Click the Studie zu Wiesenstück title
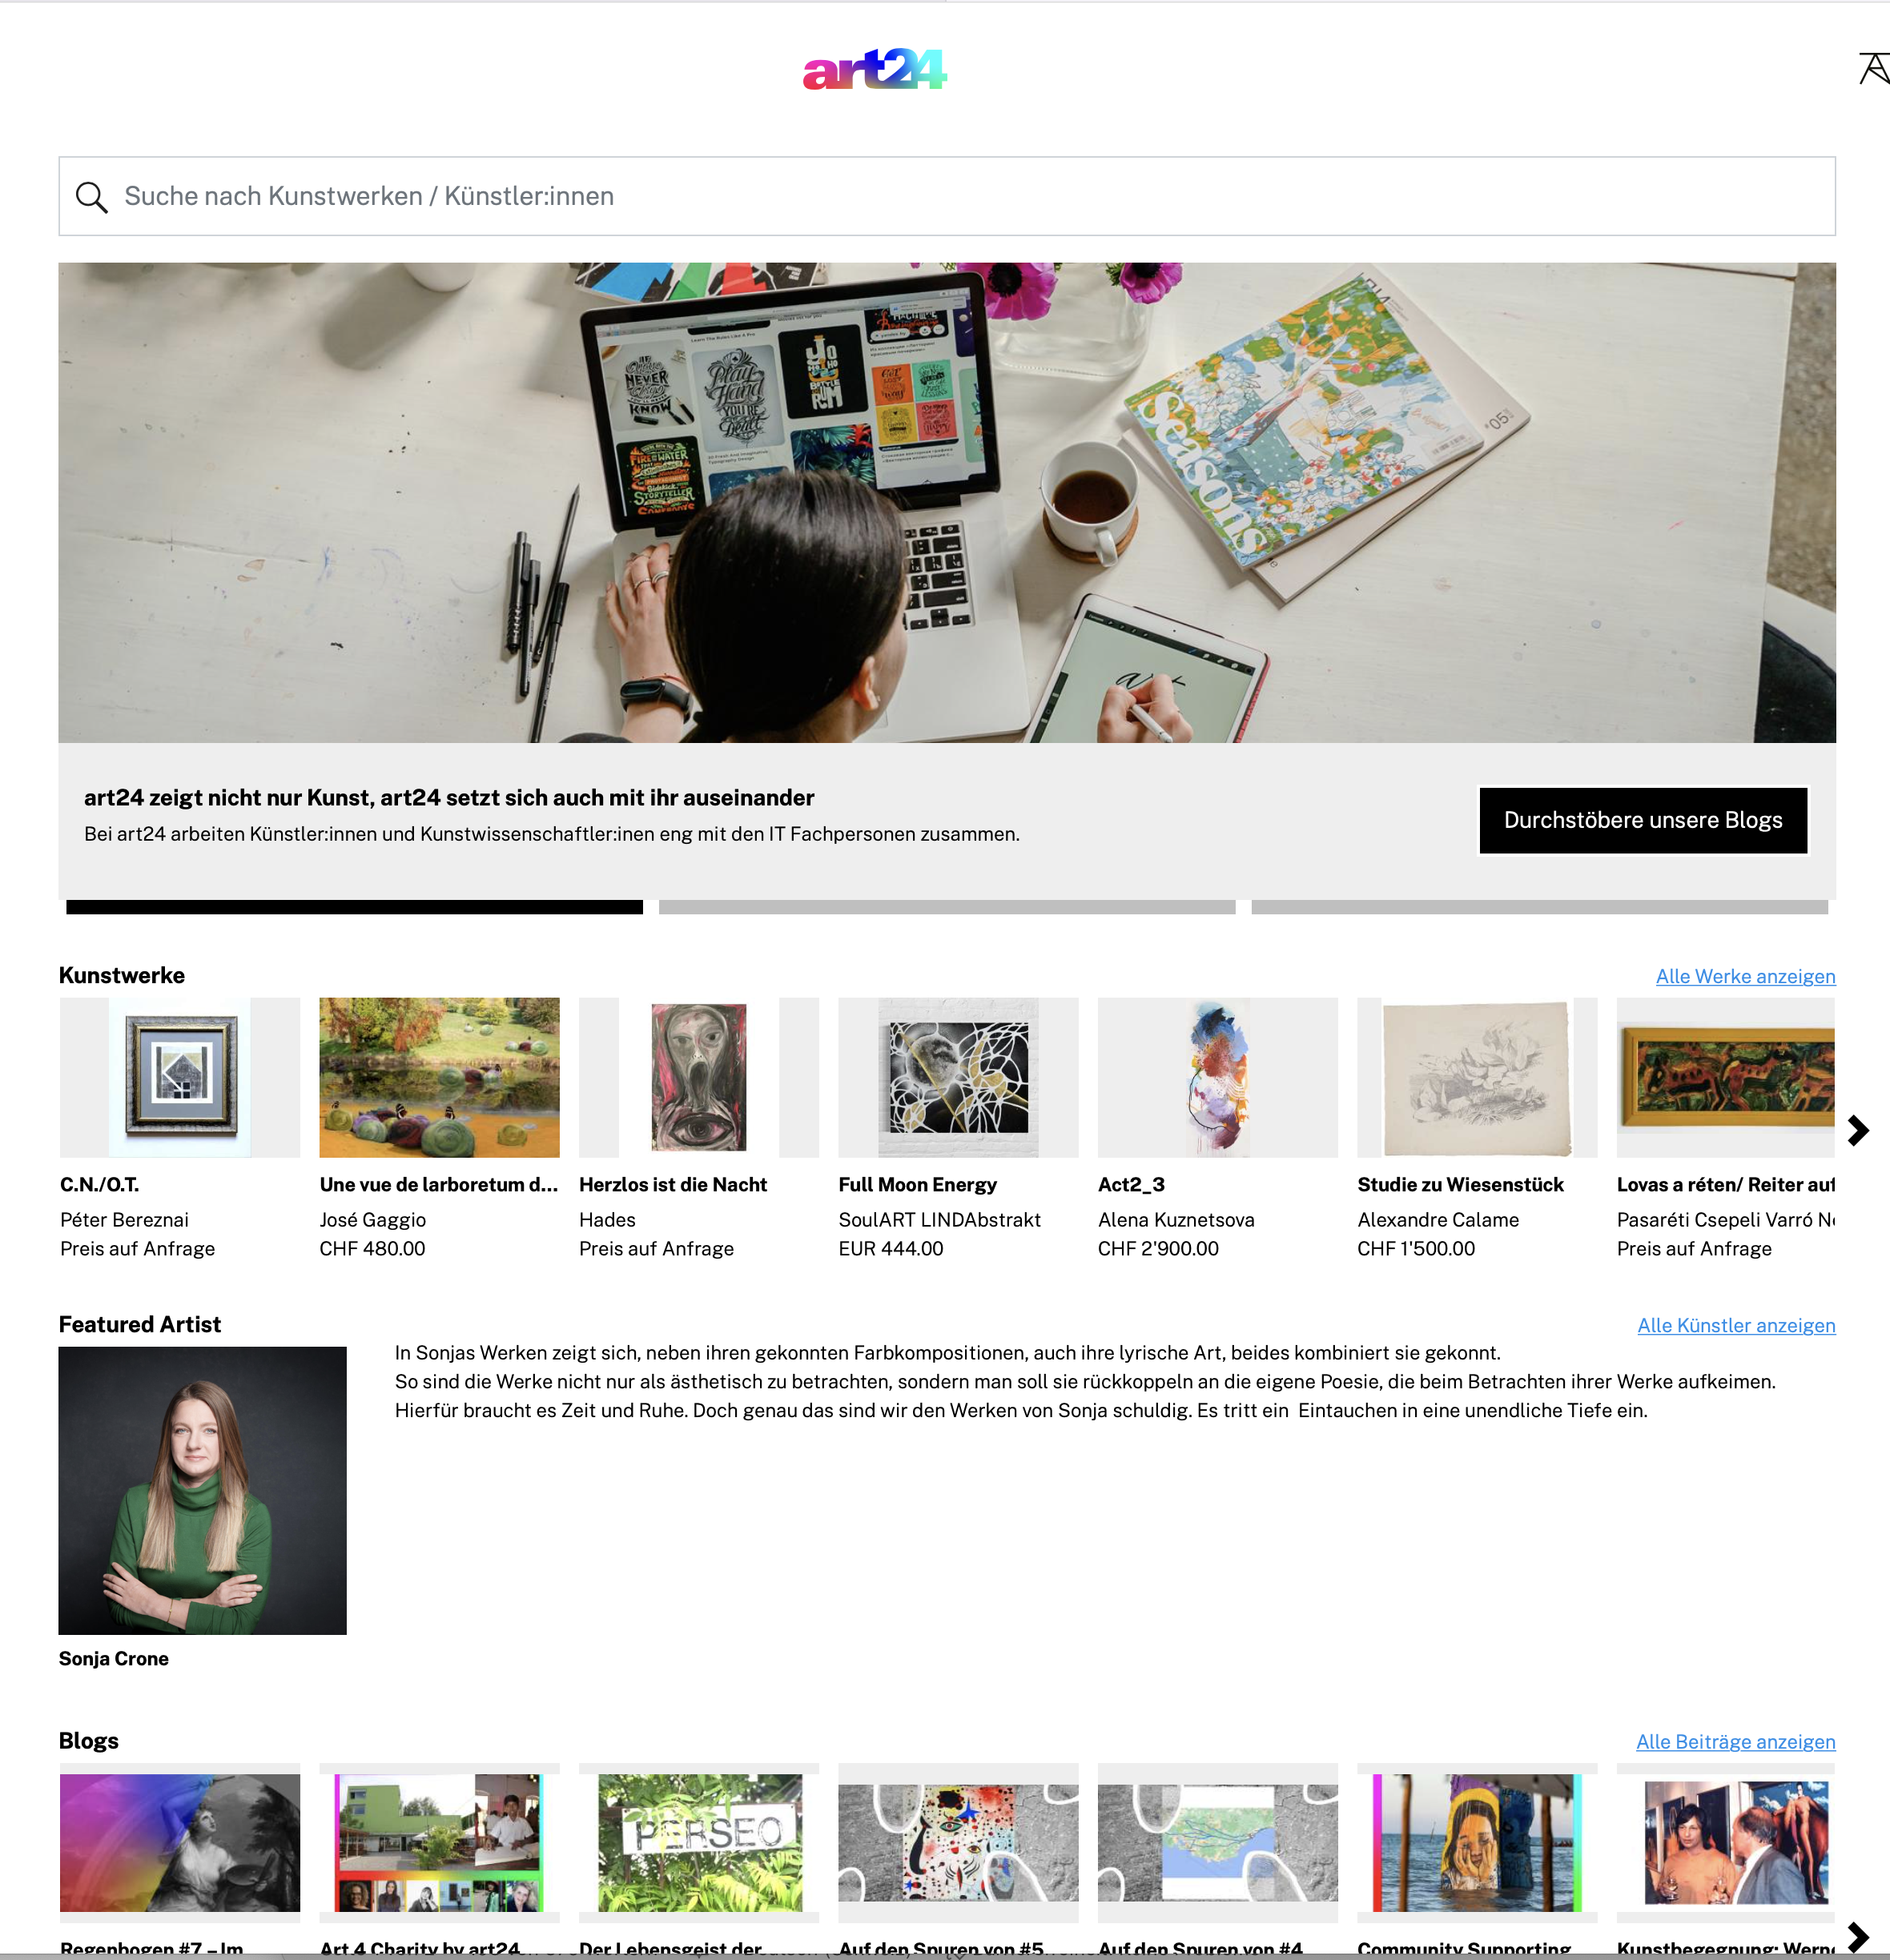 tap(1460, 1184)
